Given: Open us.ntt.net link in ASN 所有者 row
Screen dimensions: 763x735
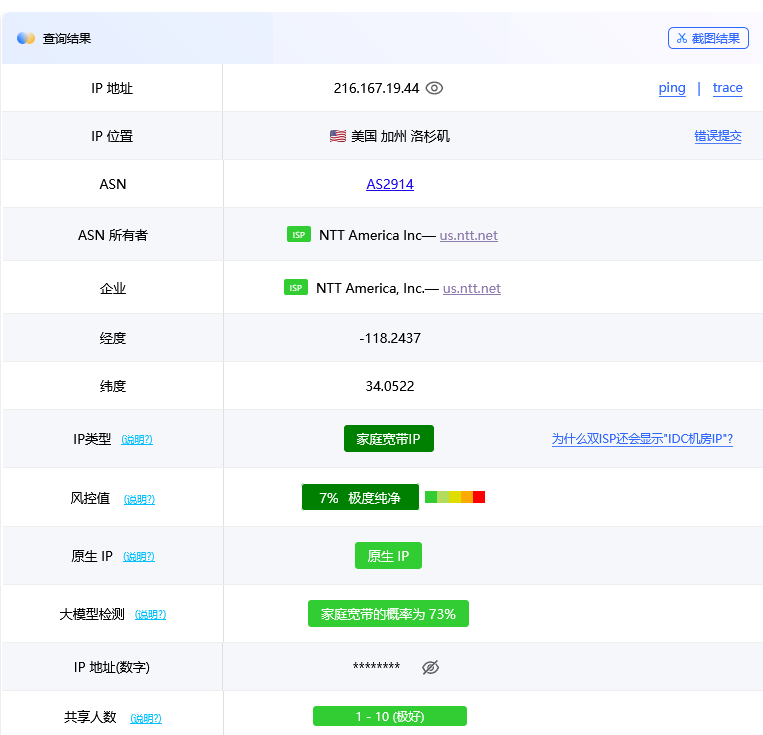Looking at the screenshot, I should [469, 236].
